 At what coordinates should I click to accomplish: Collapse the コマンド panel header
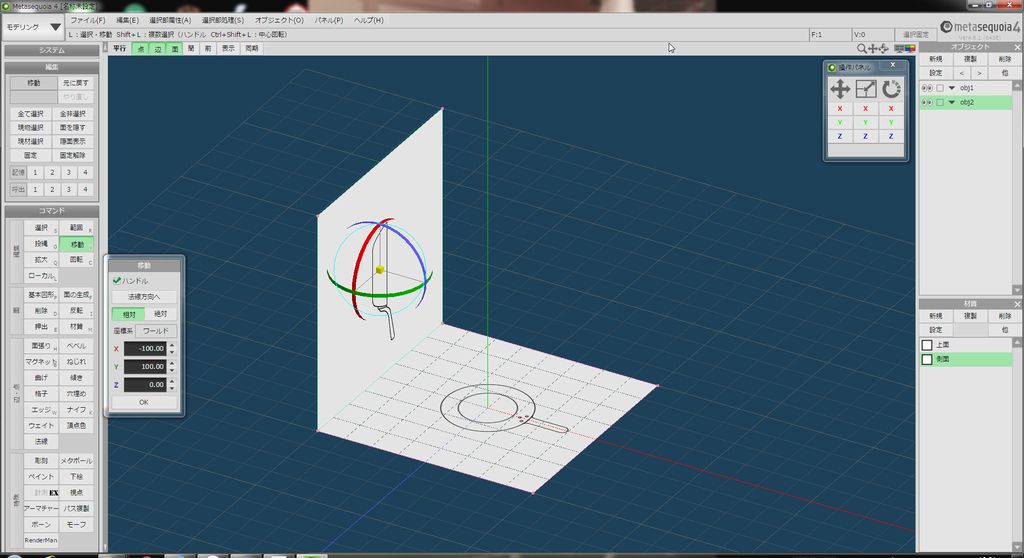coord(52,211)
